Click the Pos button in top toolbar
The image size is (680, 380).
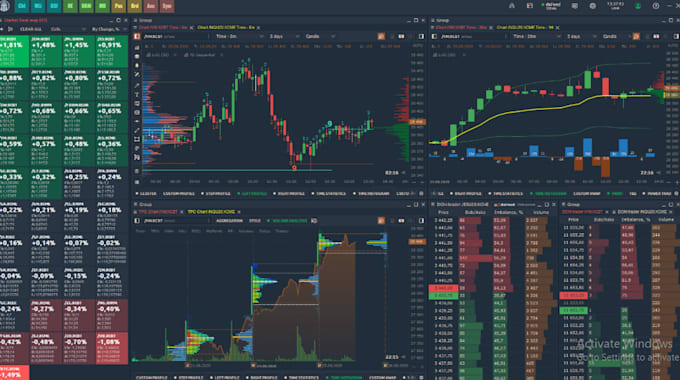coord(118,6)
